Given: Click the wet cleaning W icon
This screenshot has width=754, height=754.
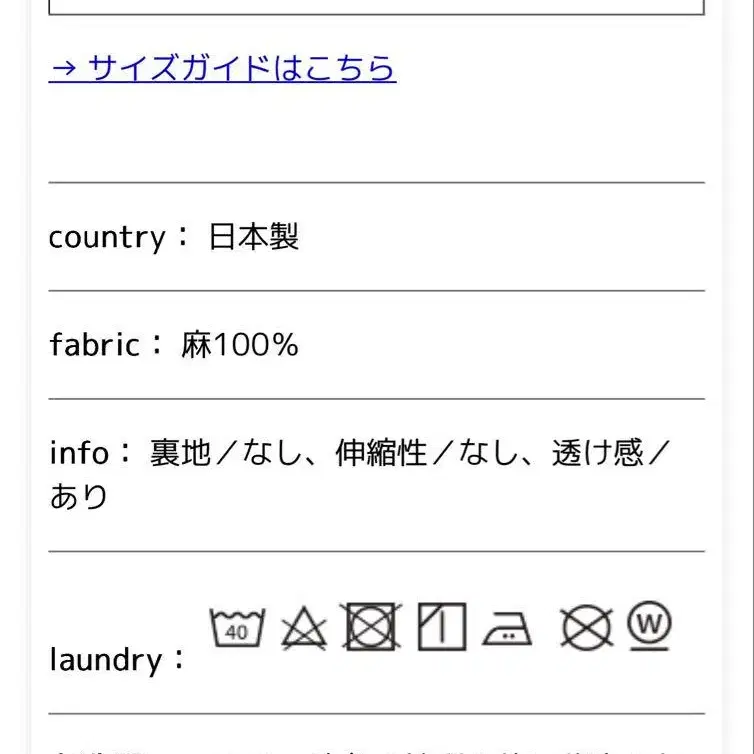Looking at the screenshot, I should click(x=649, y=625).
